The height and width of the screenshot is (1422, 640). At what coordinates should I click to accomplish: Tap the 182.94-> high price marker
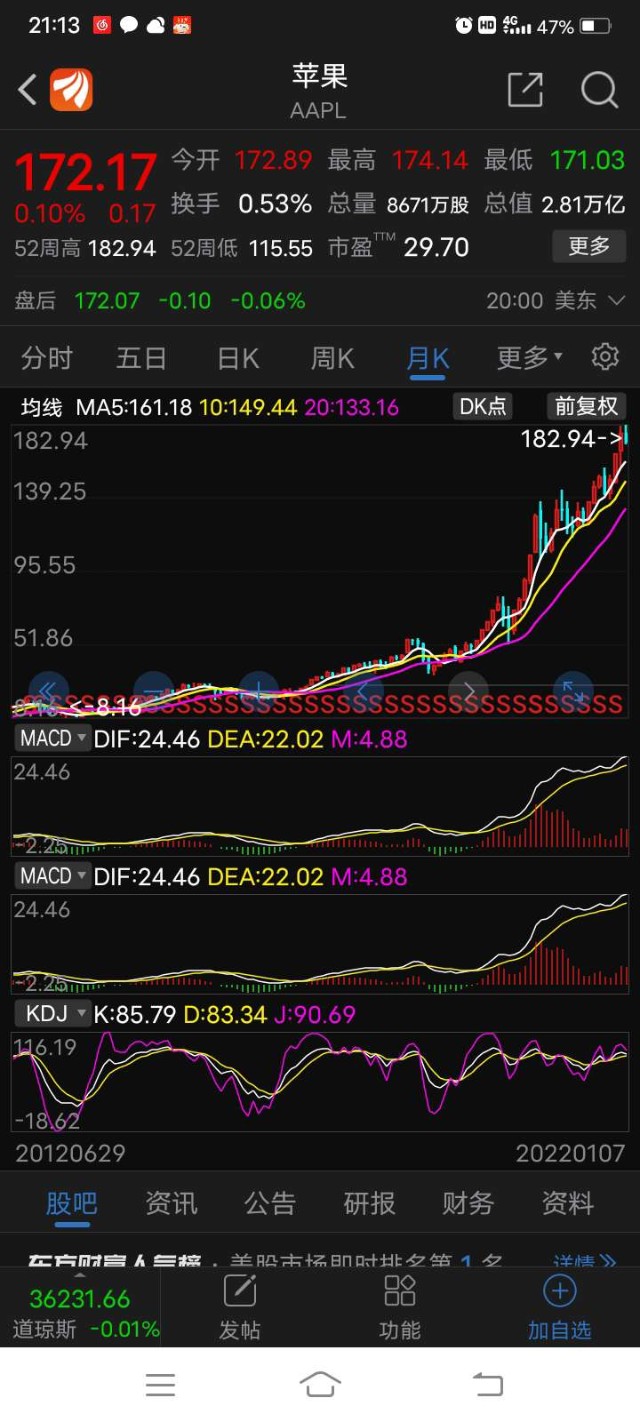(x=571, y=438)
